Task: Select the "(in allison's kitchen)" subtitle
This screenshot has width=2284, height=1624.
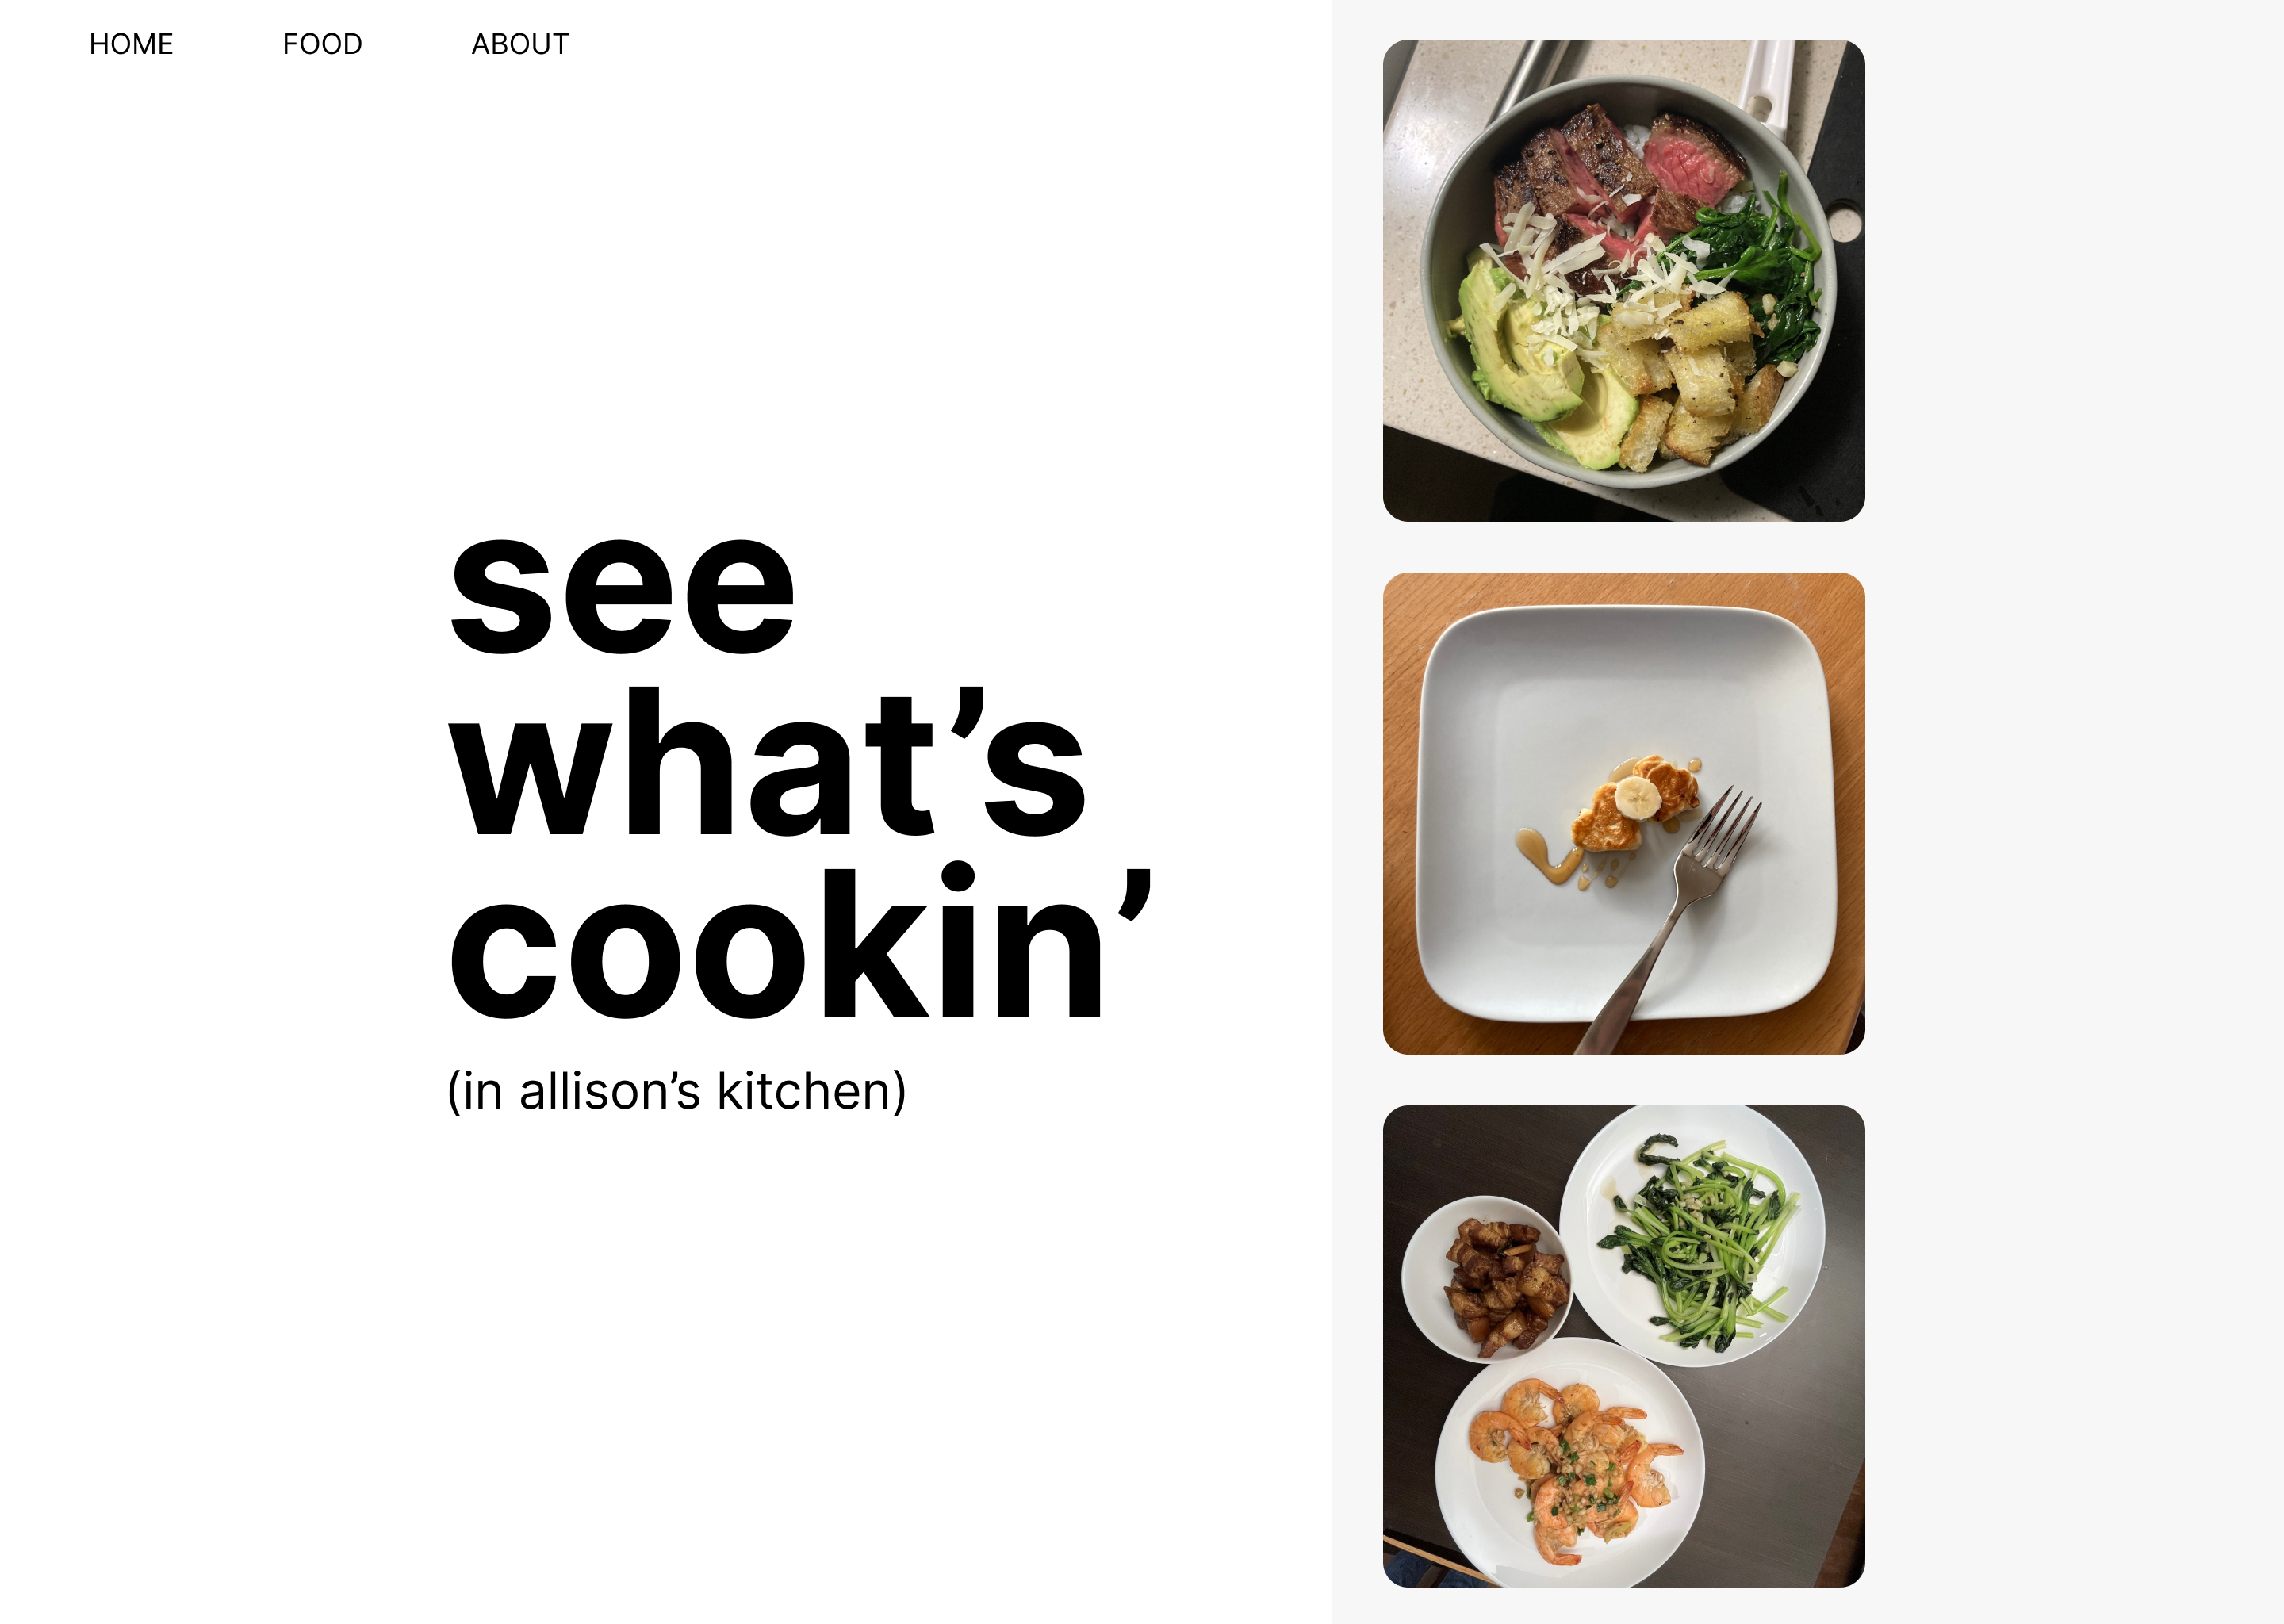Action: pos(677,1091)
